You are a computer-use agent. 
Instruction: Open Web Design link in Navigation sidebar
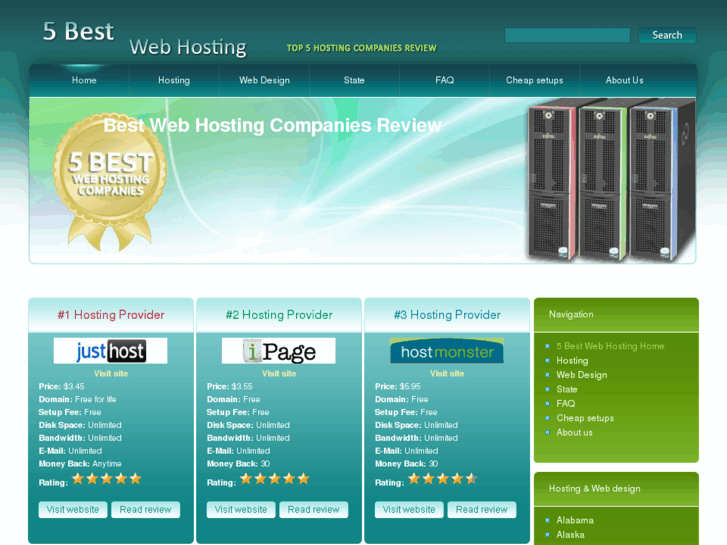[582, 375]
